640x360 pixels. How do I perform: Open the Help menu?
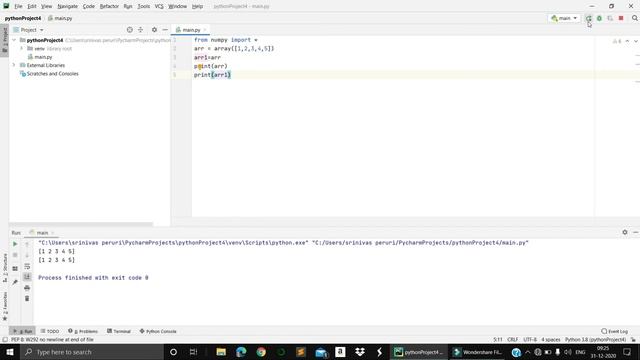click(x=198, y=6)
